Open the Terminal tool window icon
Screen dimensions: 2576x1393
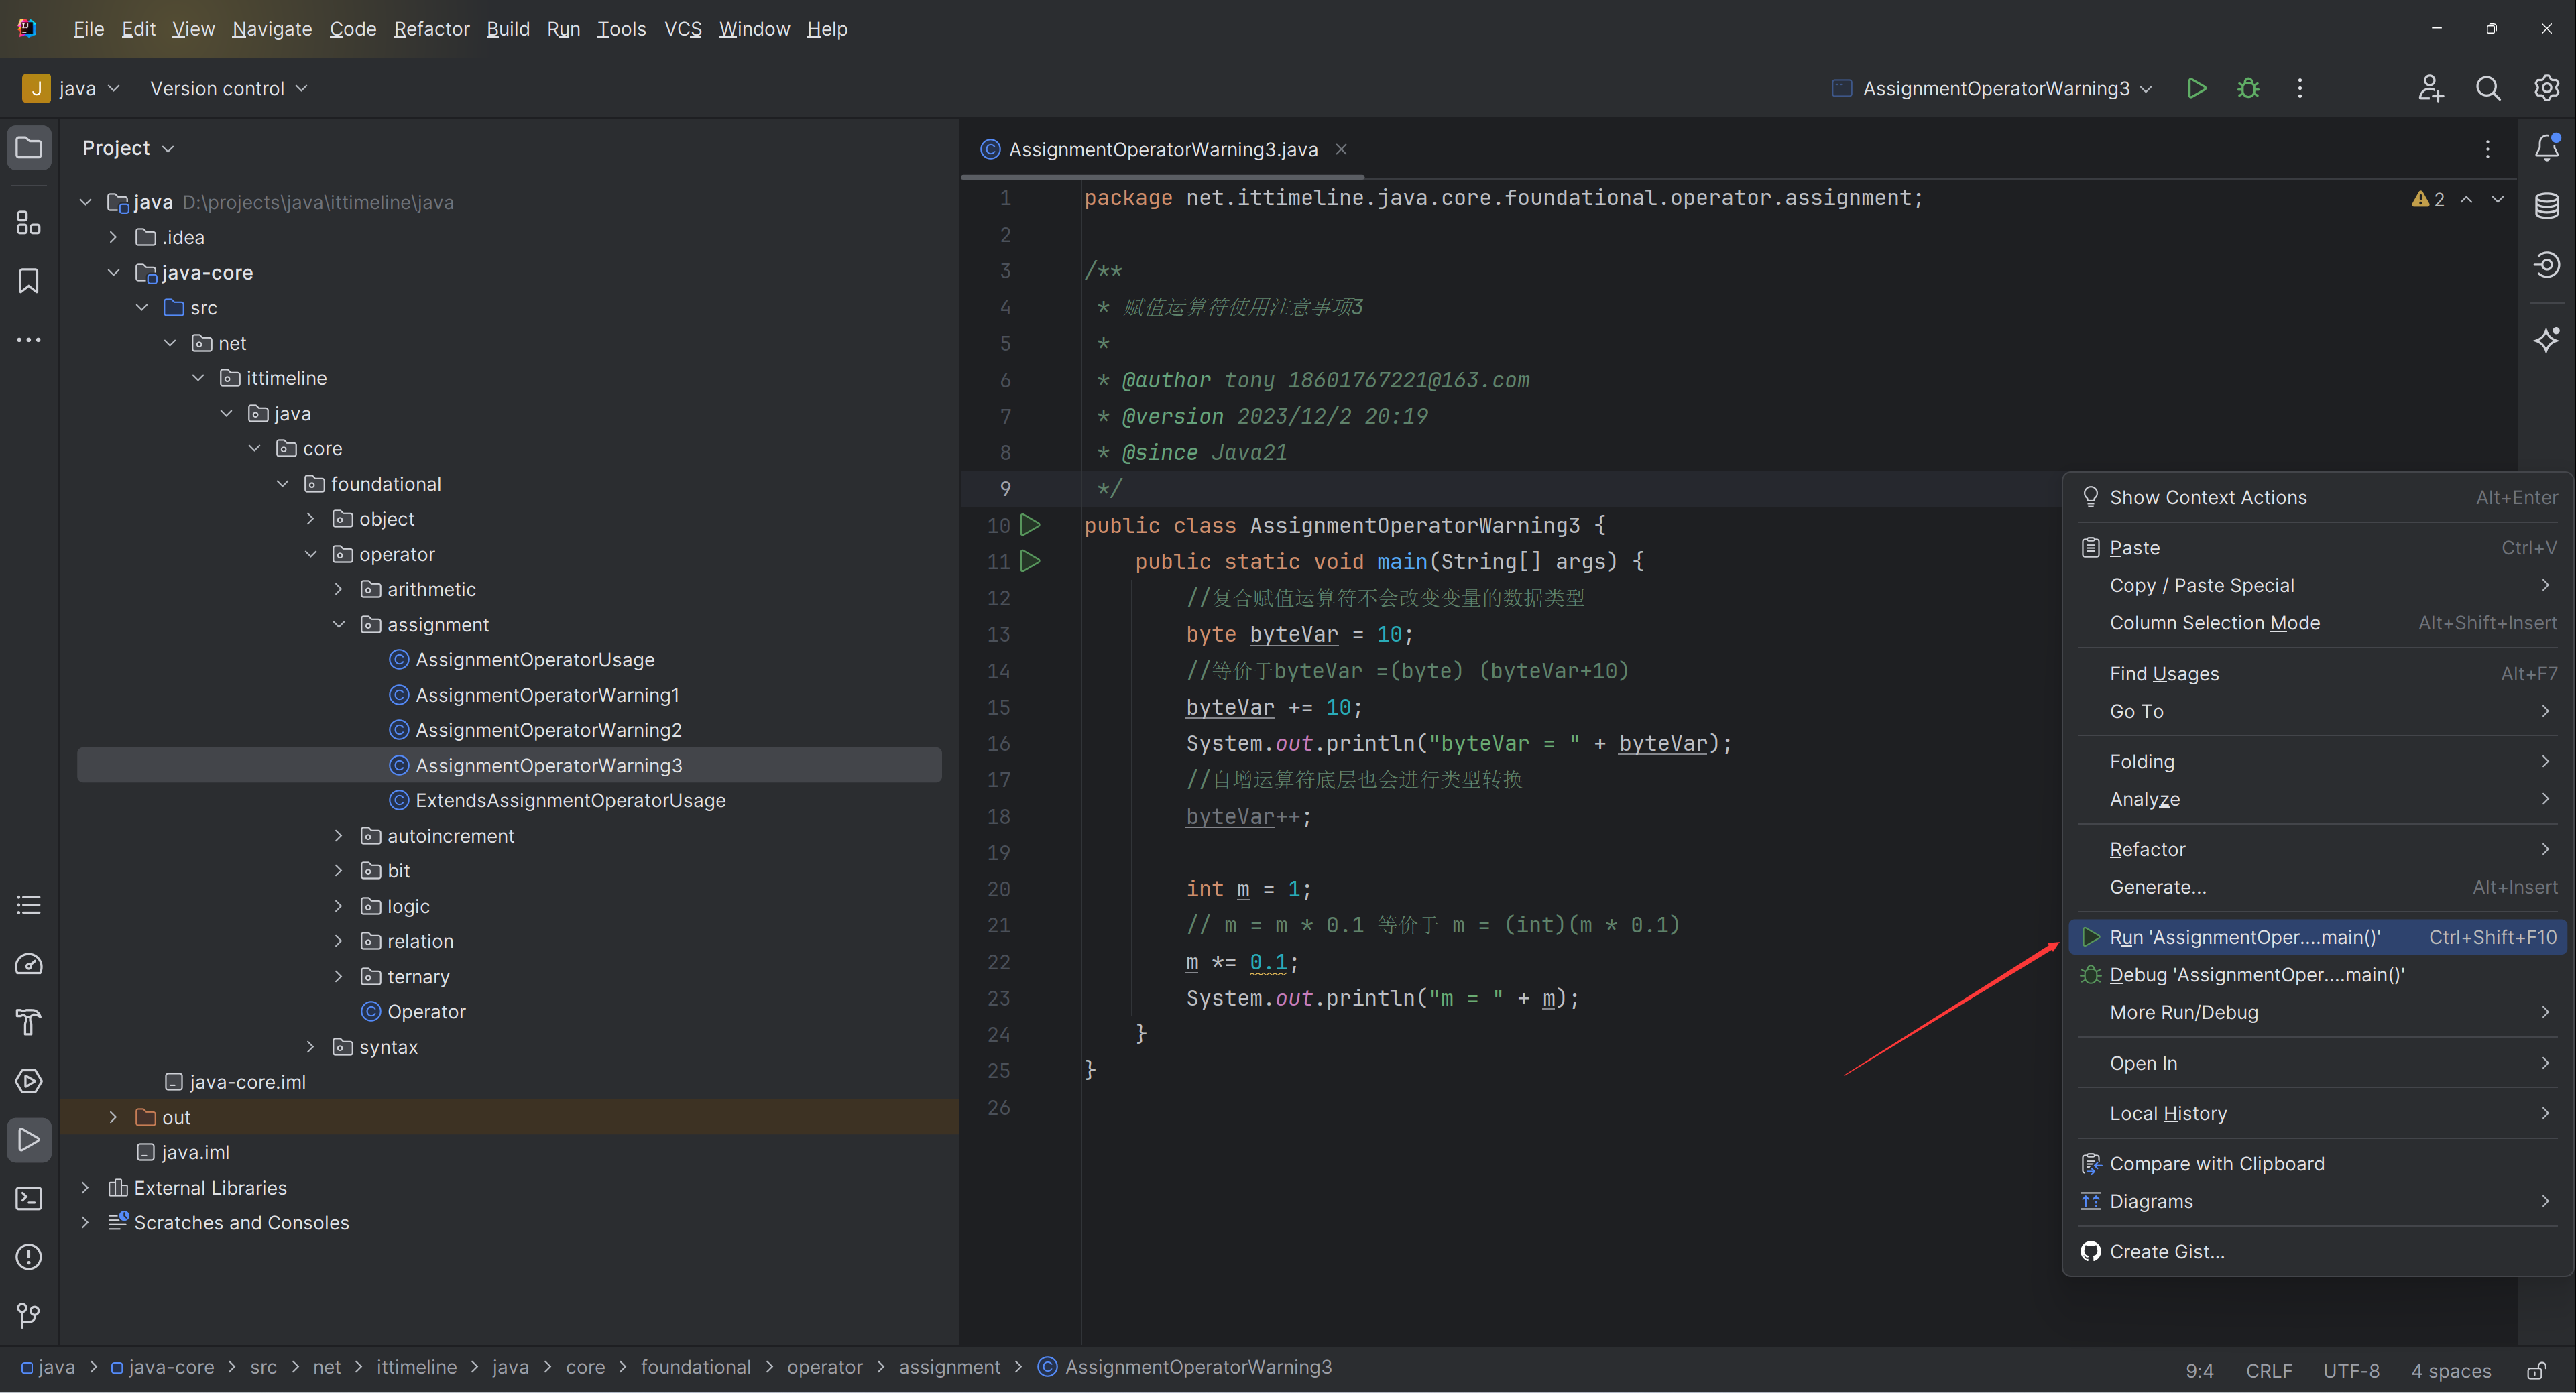(x=29, y=1198)
